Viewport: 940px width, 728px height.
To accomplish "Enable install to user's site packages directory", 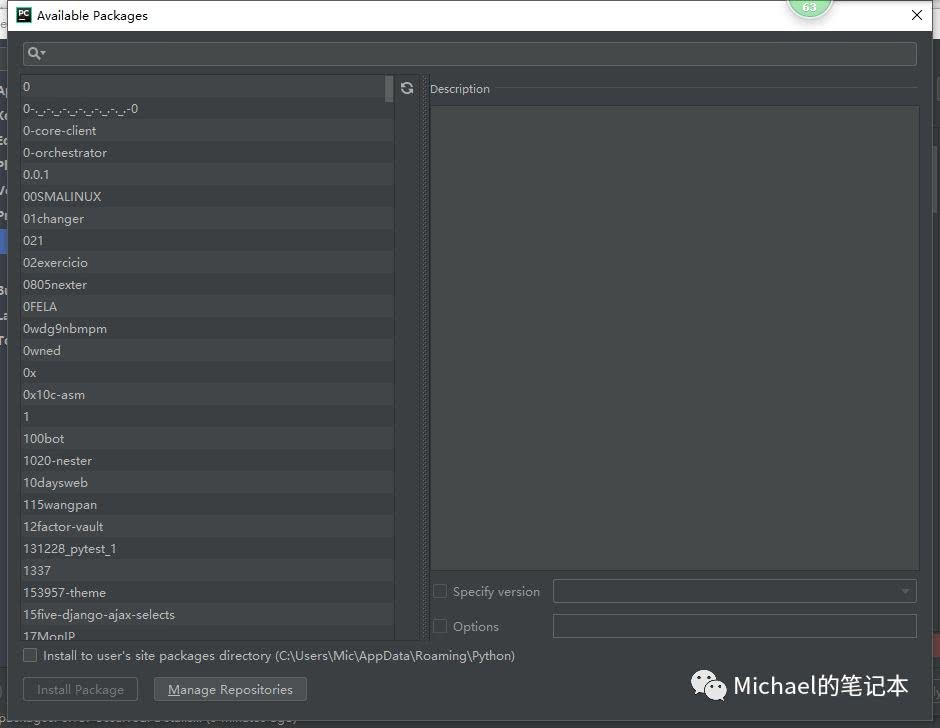I will click(30, 656).
